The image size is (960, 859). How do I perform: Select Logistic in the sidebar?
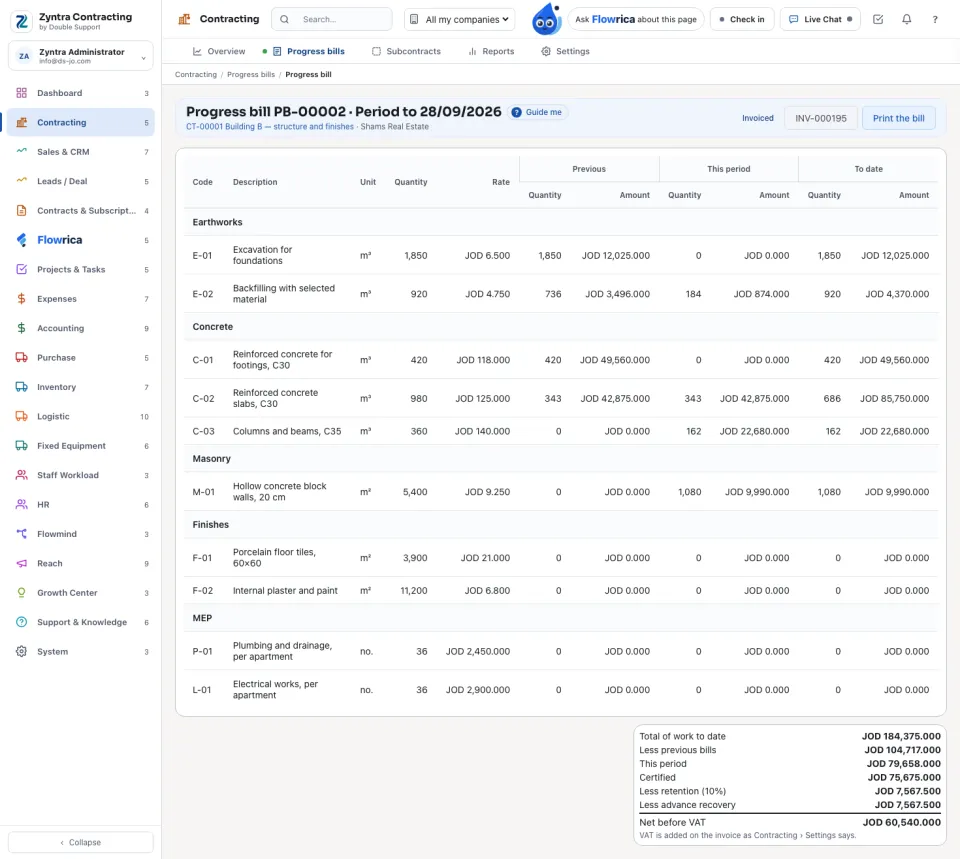point(81,416)
